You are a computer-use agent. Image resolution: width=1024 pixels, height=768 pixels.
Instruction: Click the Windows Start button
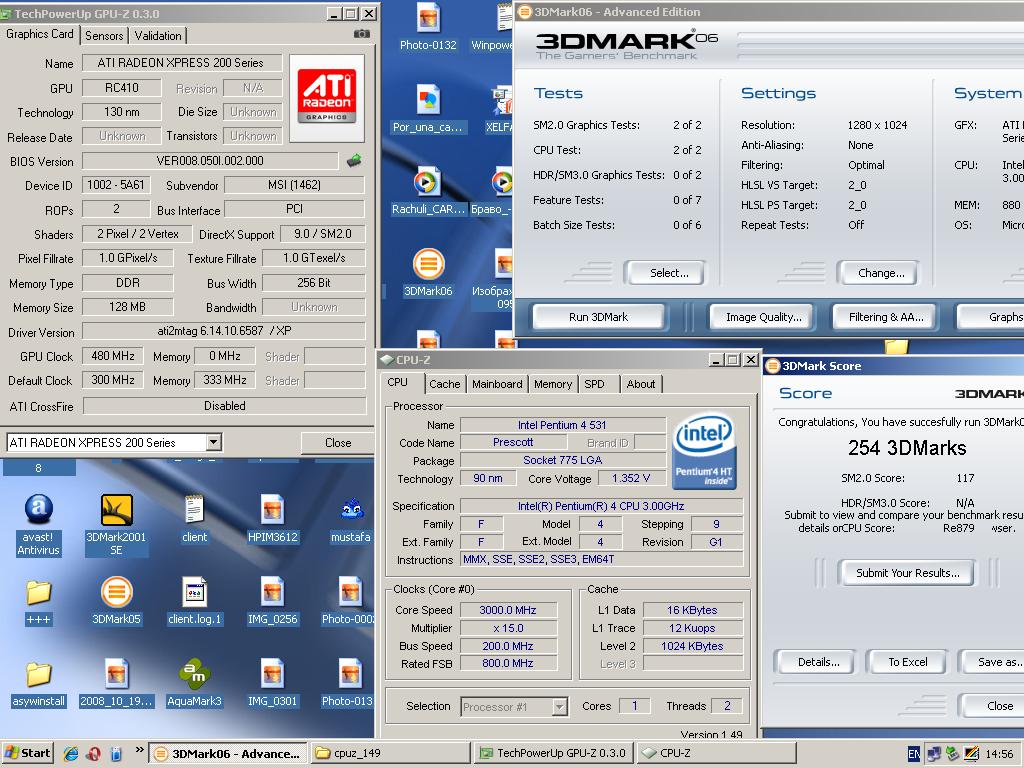click(27, 753)
